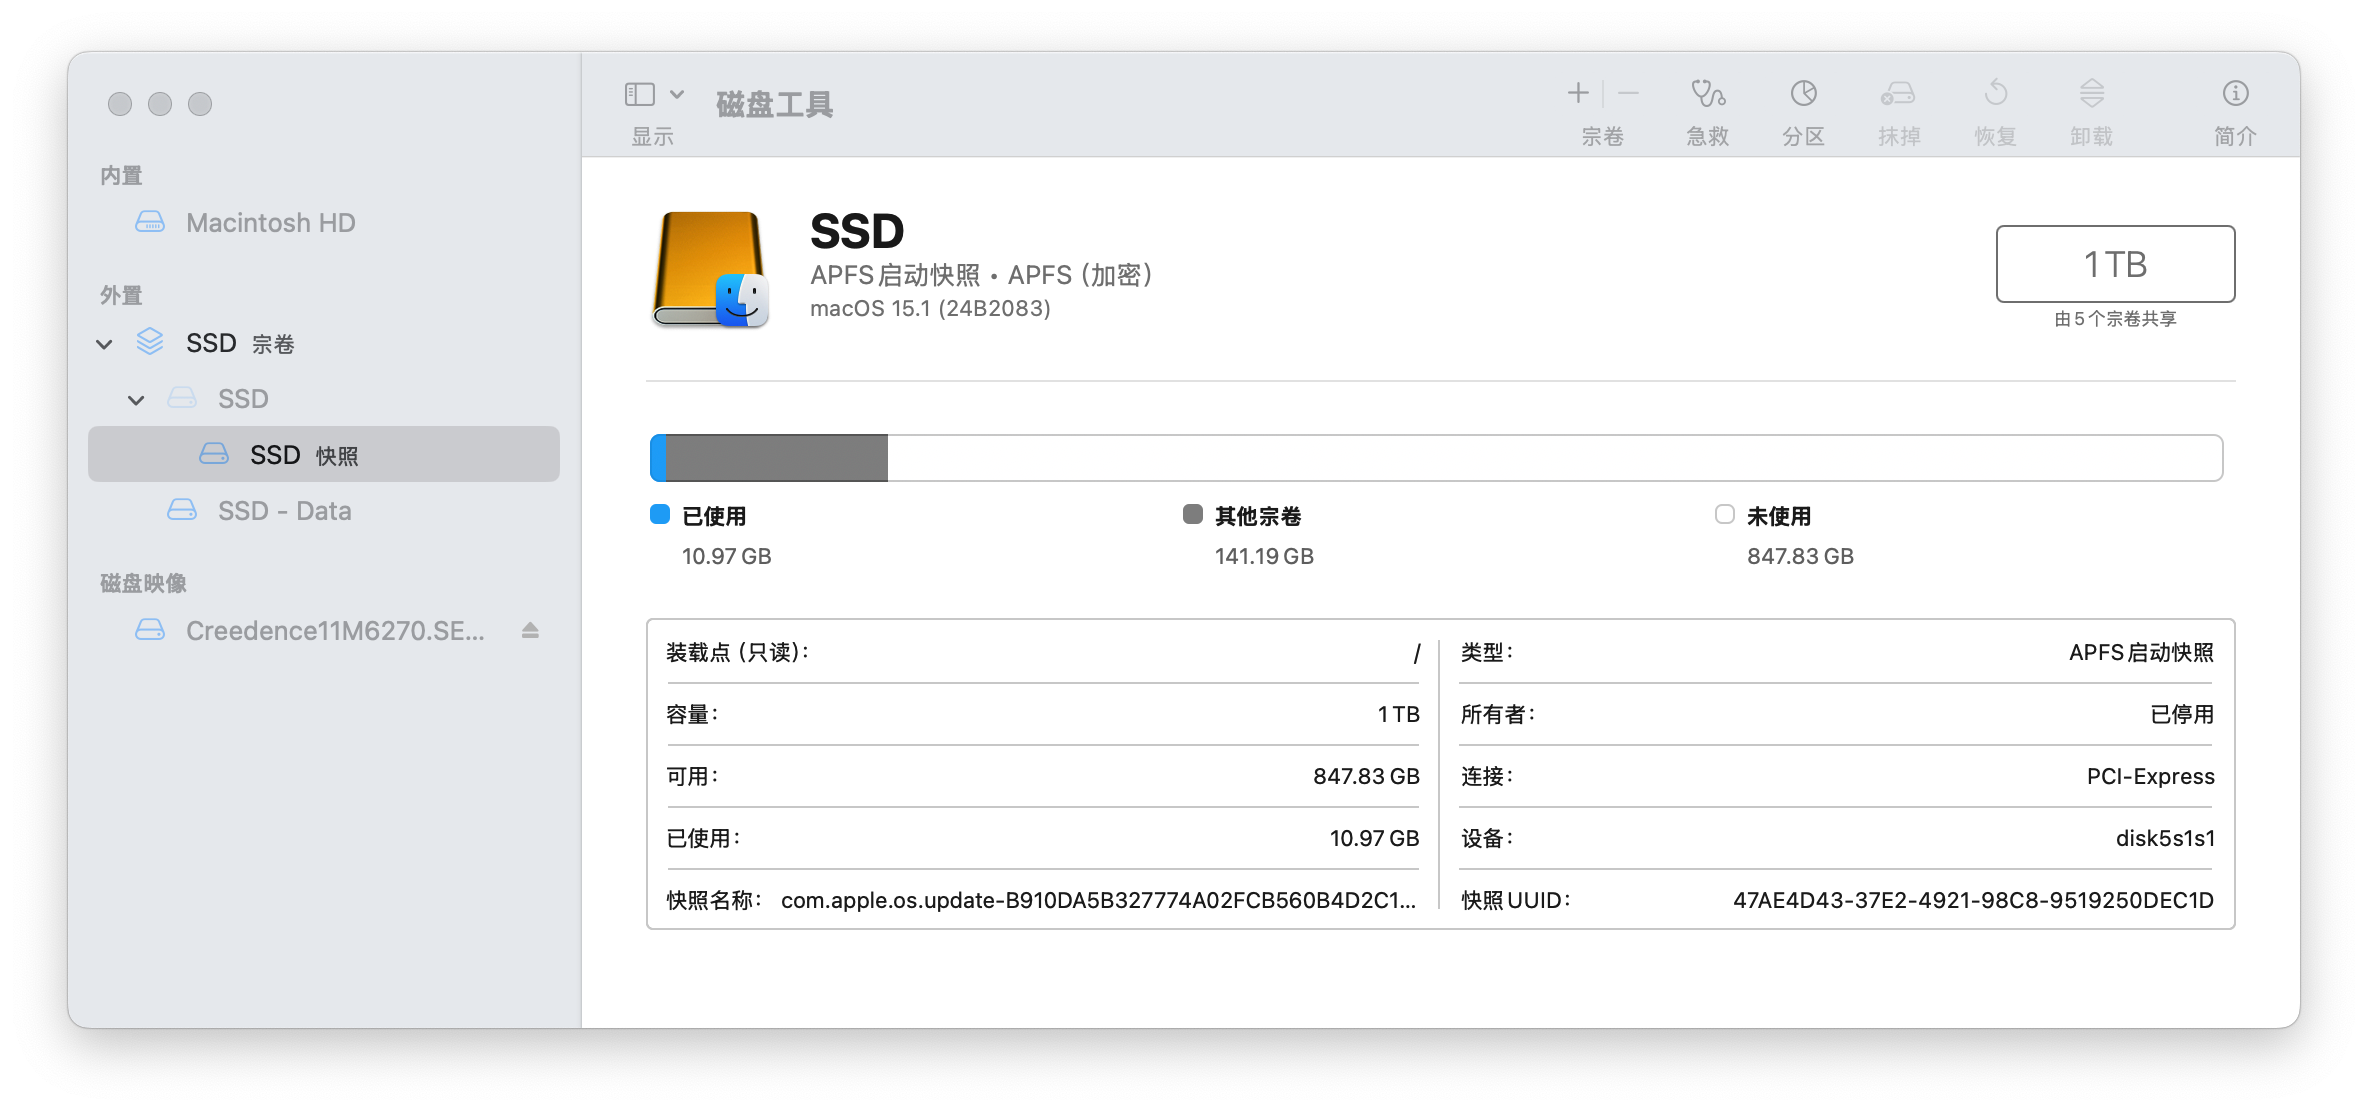Click the Restore (恢复) toolbar icon
2368x1112 pixels.
coord(1995,94)
